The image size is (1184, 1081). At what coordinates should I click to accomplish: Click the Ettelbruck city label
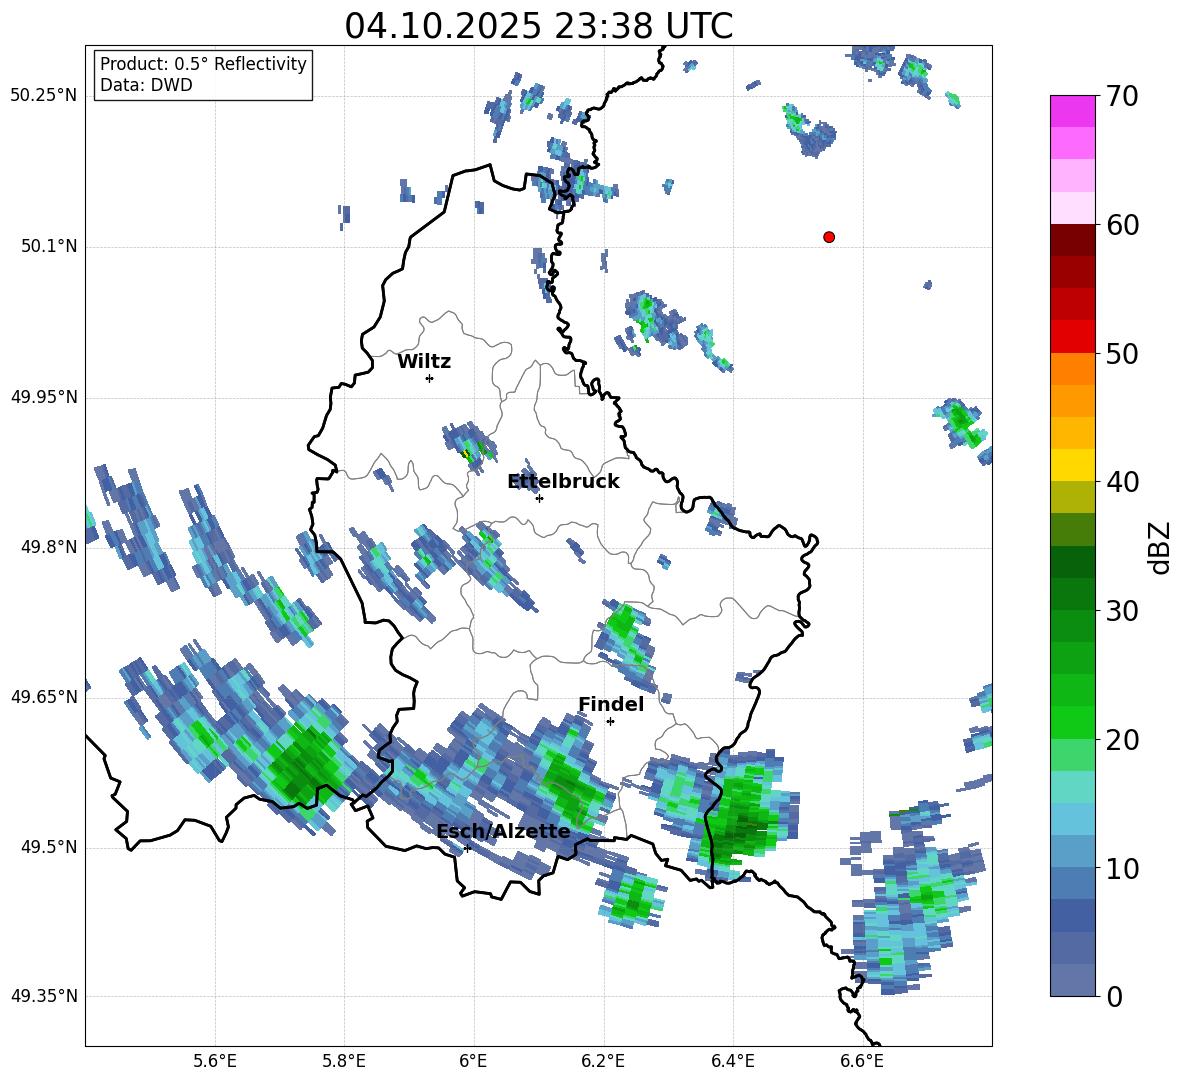coord(563,481)
